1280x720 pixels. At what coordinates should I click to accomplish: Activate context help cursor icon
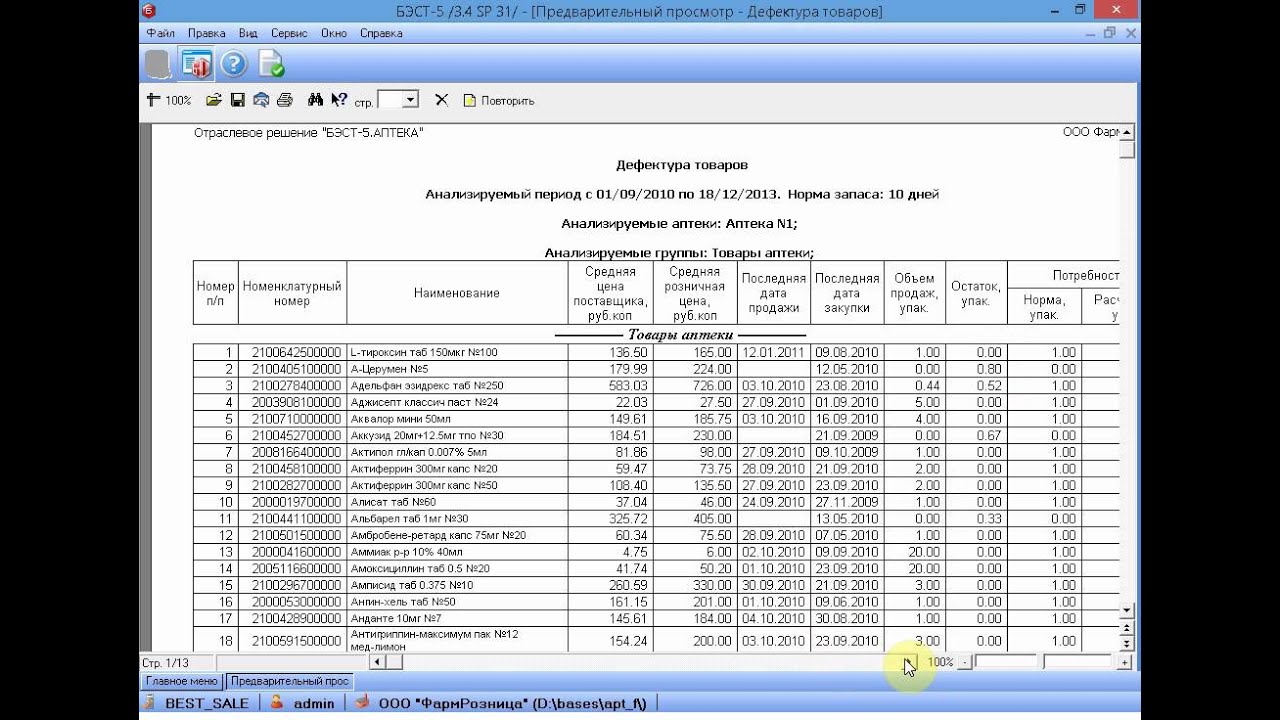click(340, 100)
